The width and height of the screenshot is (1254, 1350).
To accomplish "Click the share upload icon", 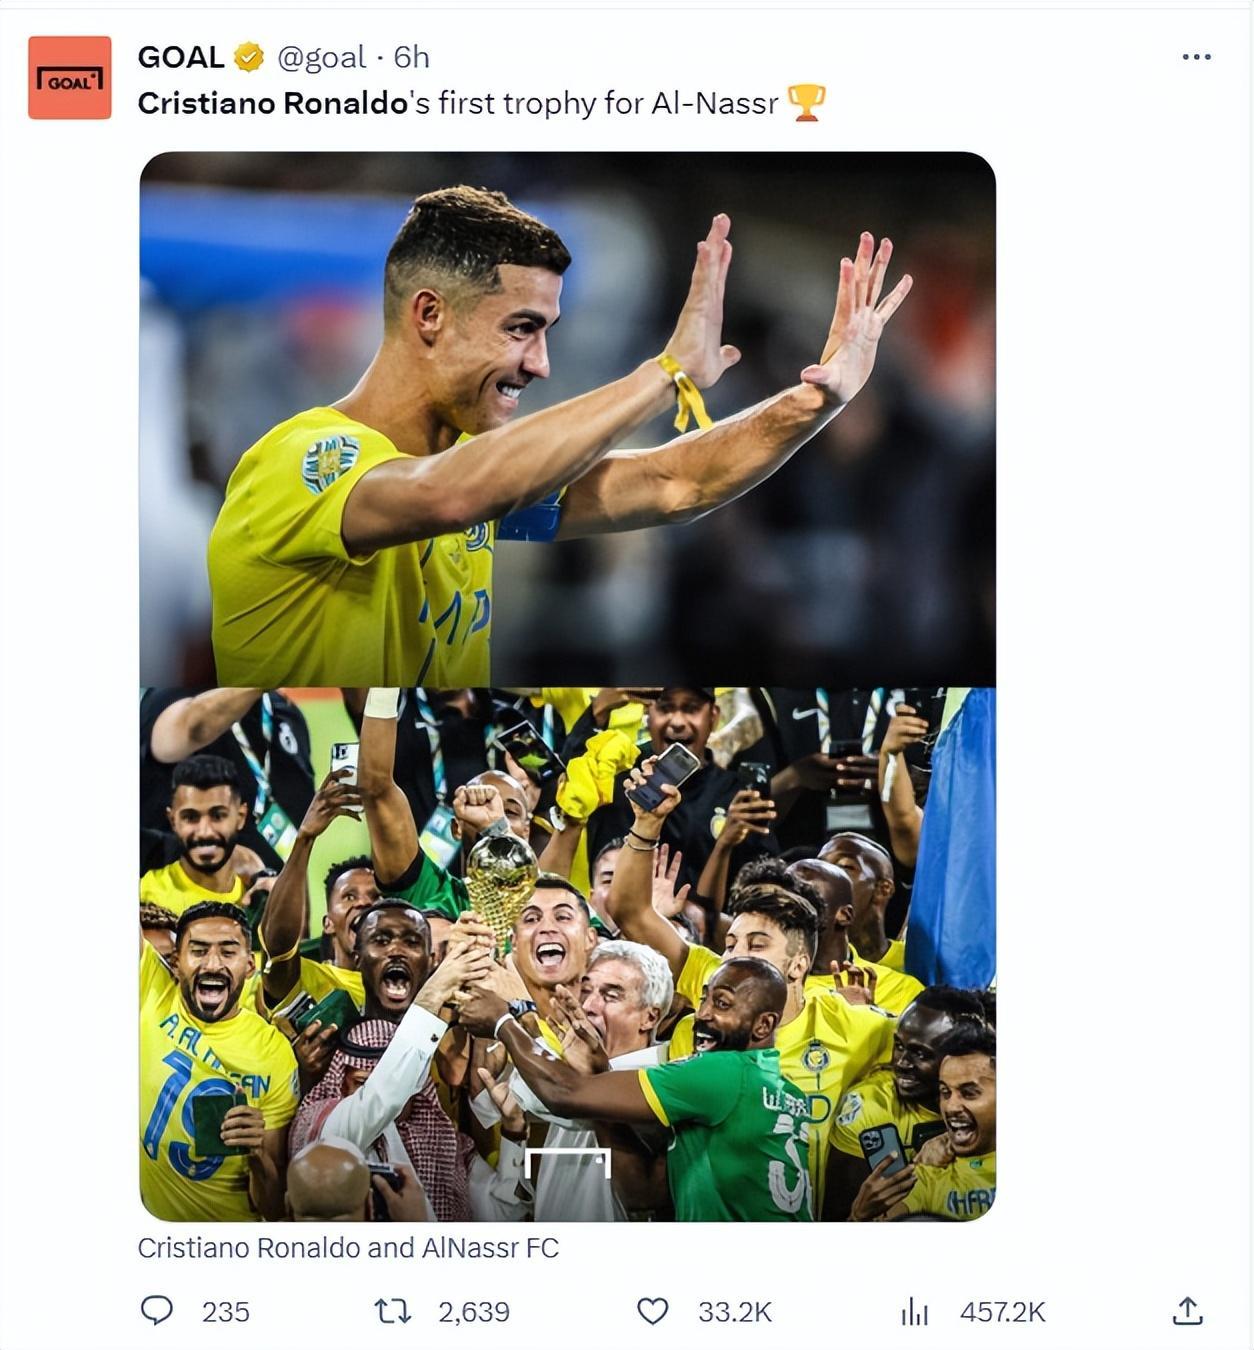I will (x=1187, y=1310).
